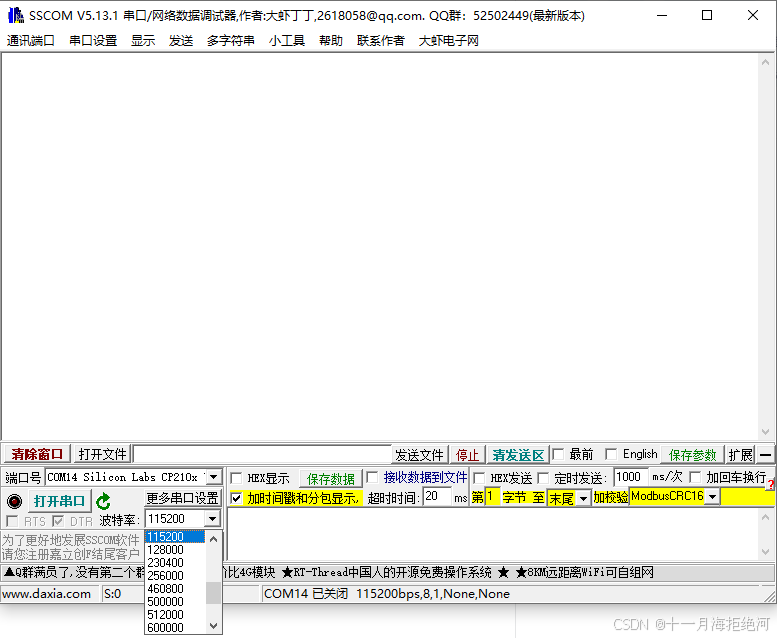Toggle the 加回车换行 checkbox
The image size is (777, 638).
[695, 477]
